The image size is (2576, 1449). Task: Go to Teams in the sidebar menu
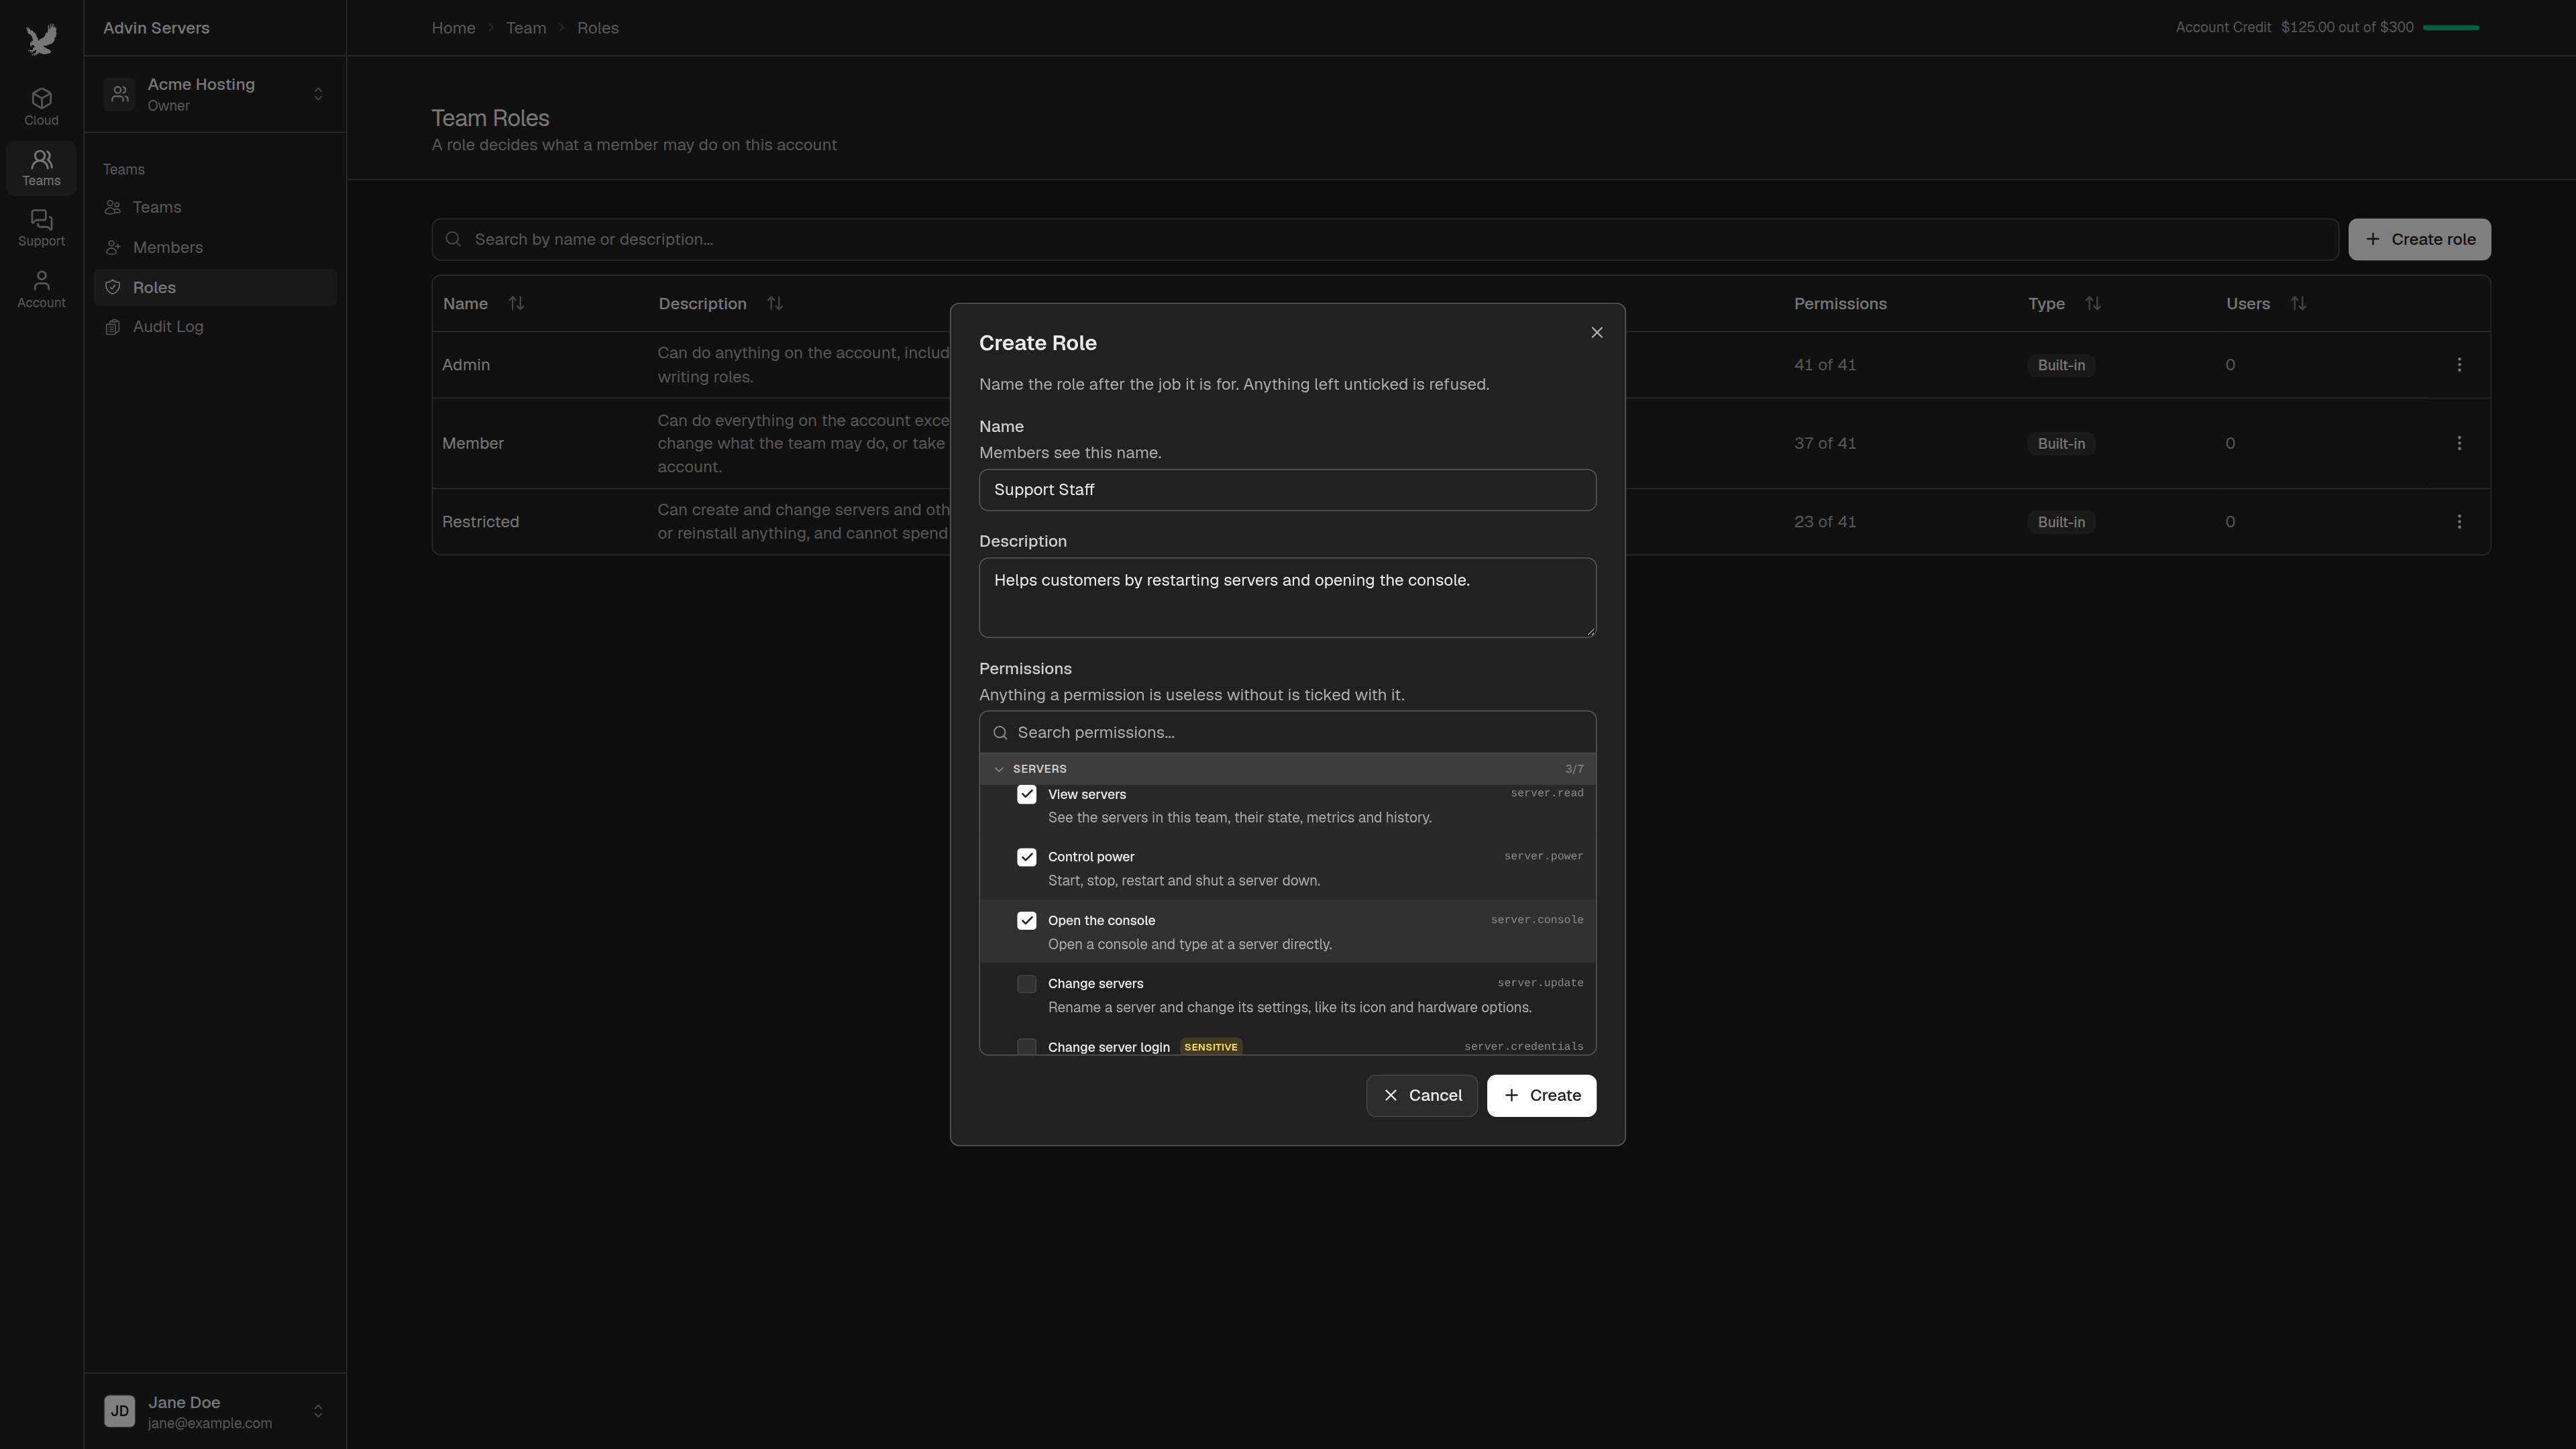click(215, 207)
